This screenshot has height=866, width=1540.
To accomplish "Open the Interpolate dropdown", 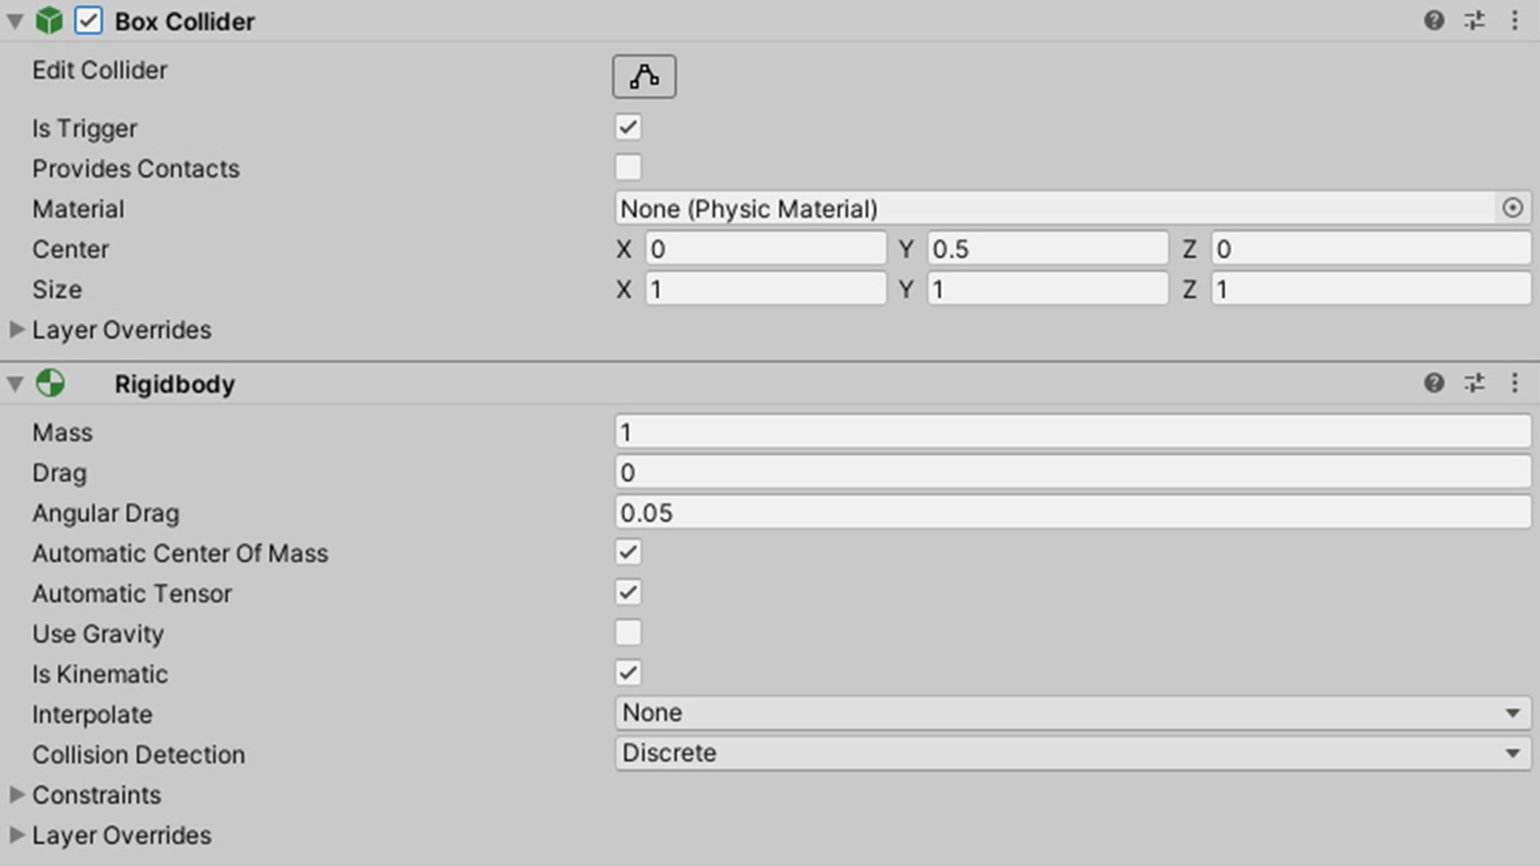I will 1071,713.
